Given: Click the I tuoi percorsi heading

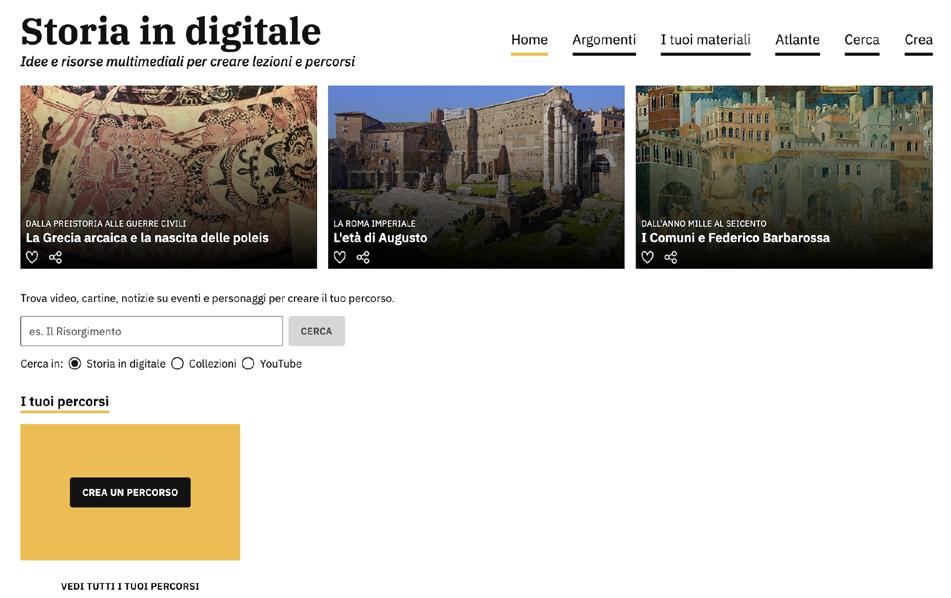Looking at the screenshot, I should (x=64, y=401).
